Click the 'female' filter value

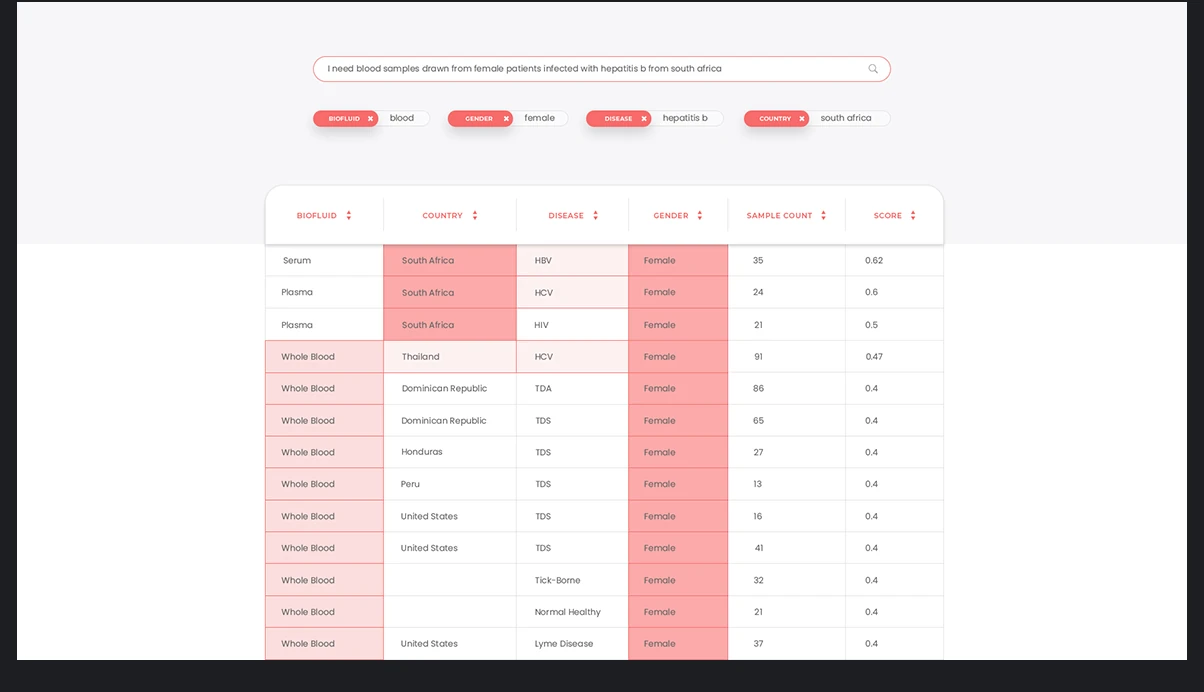tap(540, 118)
